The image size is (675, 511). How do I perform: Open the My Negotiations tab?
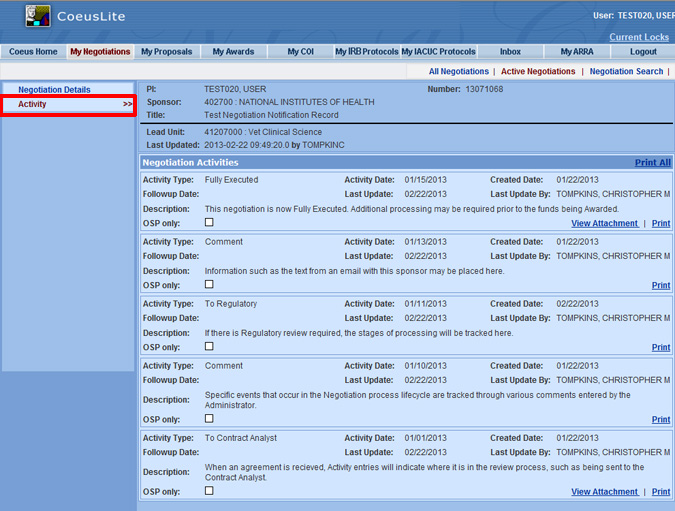pyautogui.click(x=100, y=52)
